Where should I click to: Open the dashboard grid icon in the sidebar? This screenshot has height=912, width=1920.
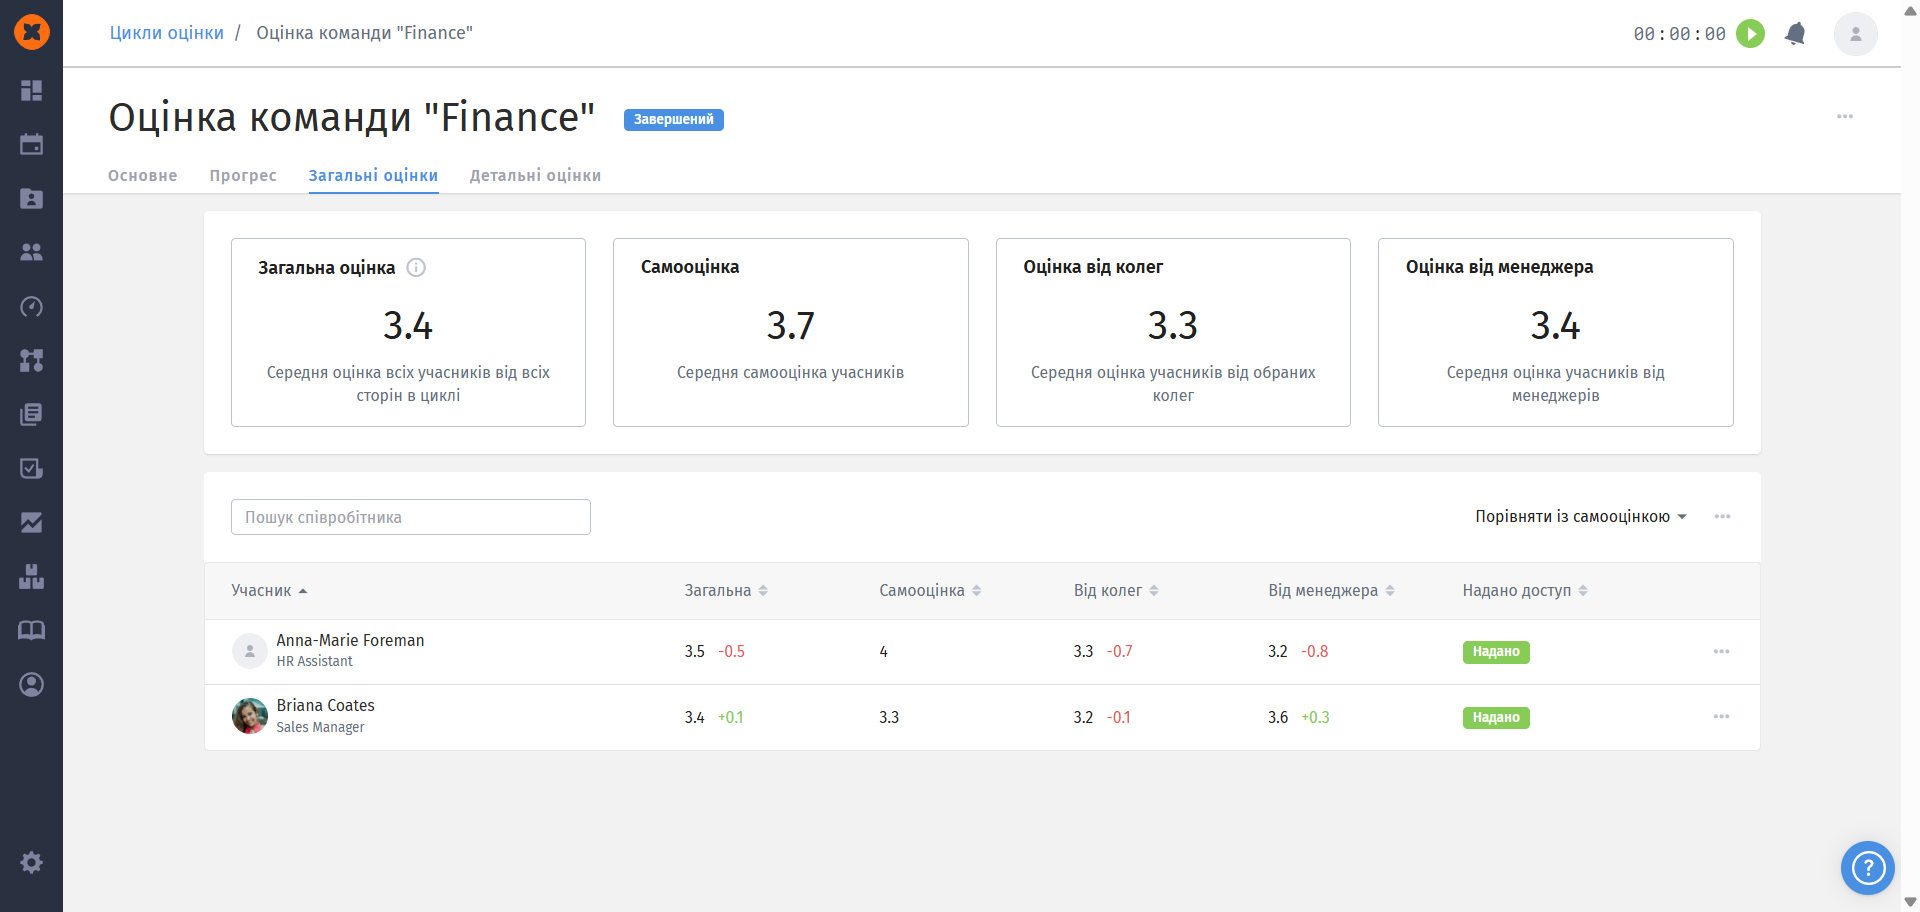[x=32, y=91]
